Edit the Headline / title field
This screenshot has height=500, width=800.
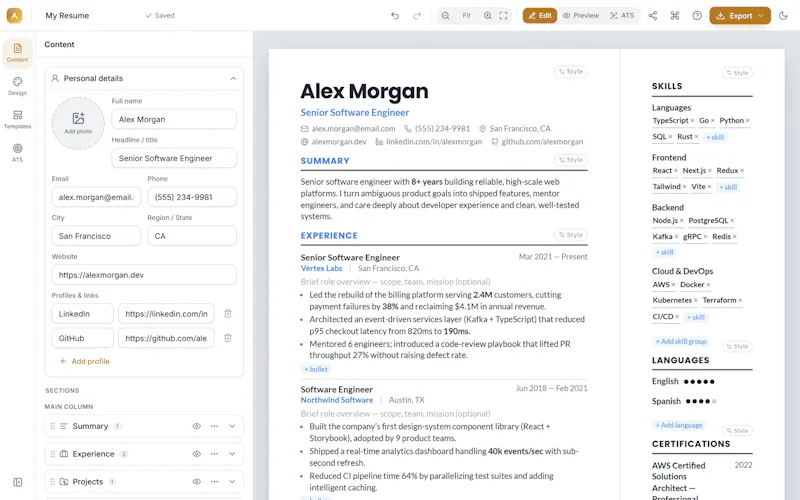point(174,158)
